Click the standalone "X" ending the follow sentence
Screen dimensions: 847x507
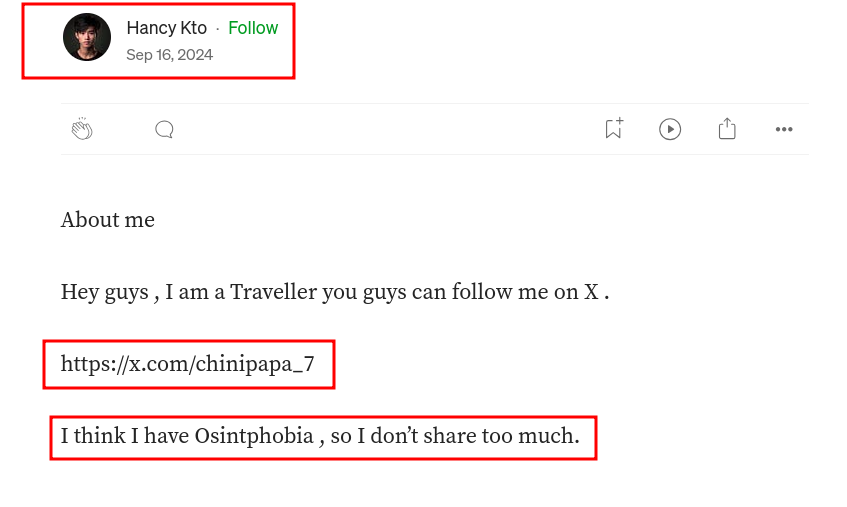coord(591,292)
